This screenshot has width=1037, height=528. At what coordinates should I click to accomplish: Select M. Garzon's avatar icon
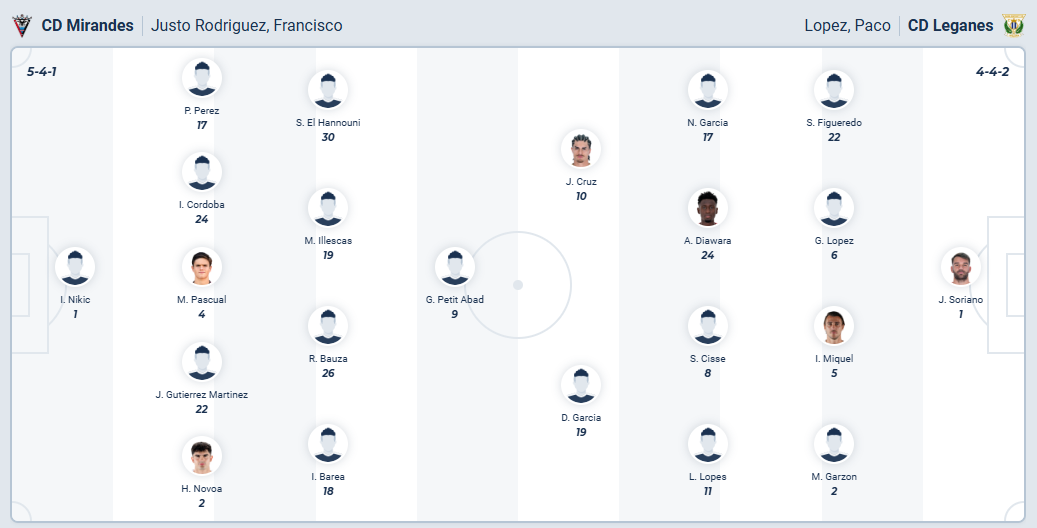pyautogui.click(x=833, y=444)
